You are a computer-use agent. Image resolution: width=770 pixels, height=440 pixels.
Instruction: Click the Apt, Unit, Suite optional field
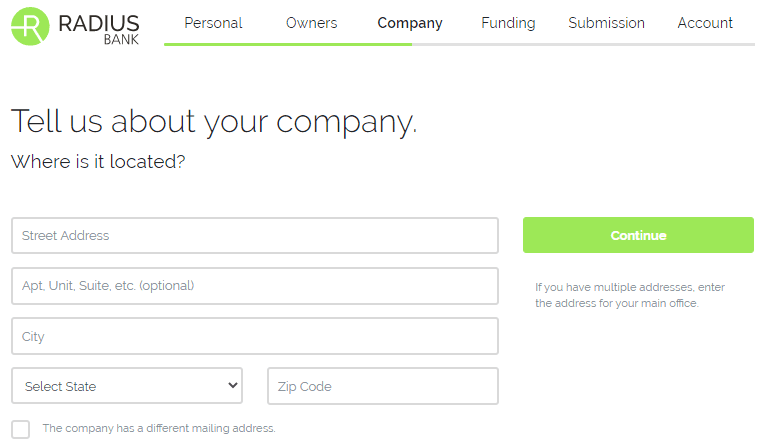point(255,286)
